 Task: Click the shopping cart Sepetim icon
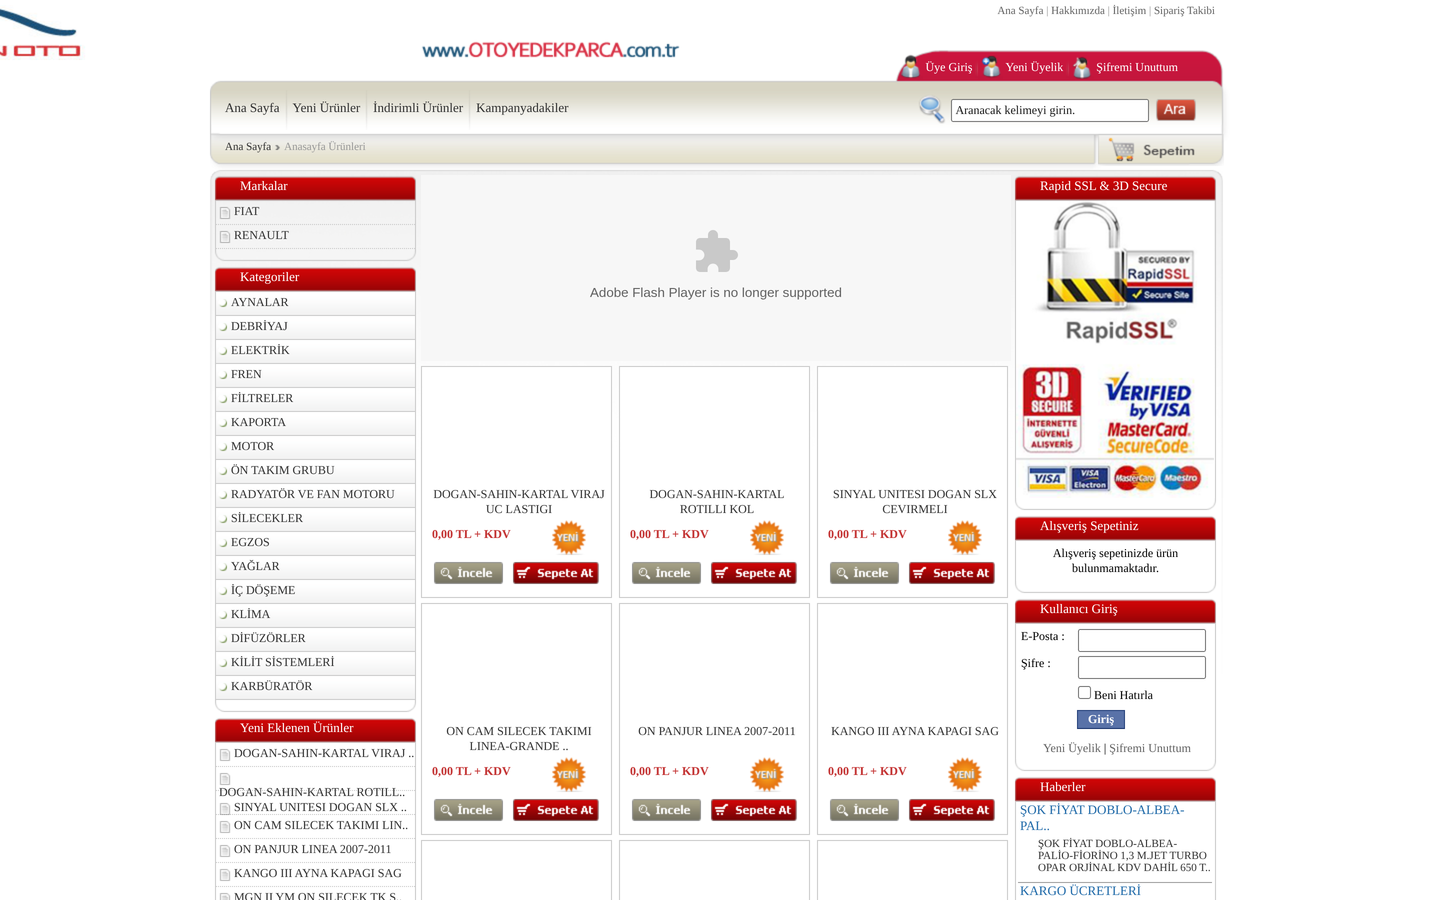pos(1122,150)
